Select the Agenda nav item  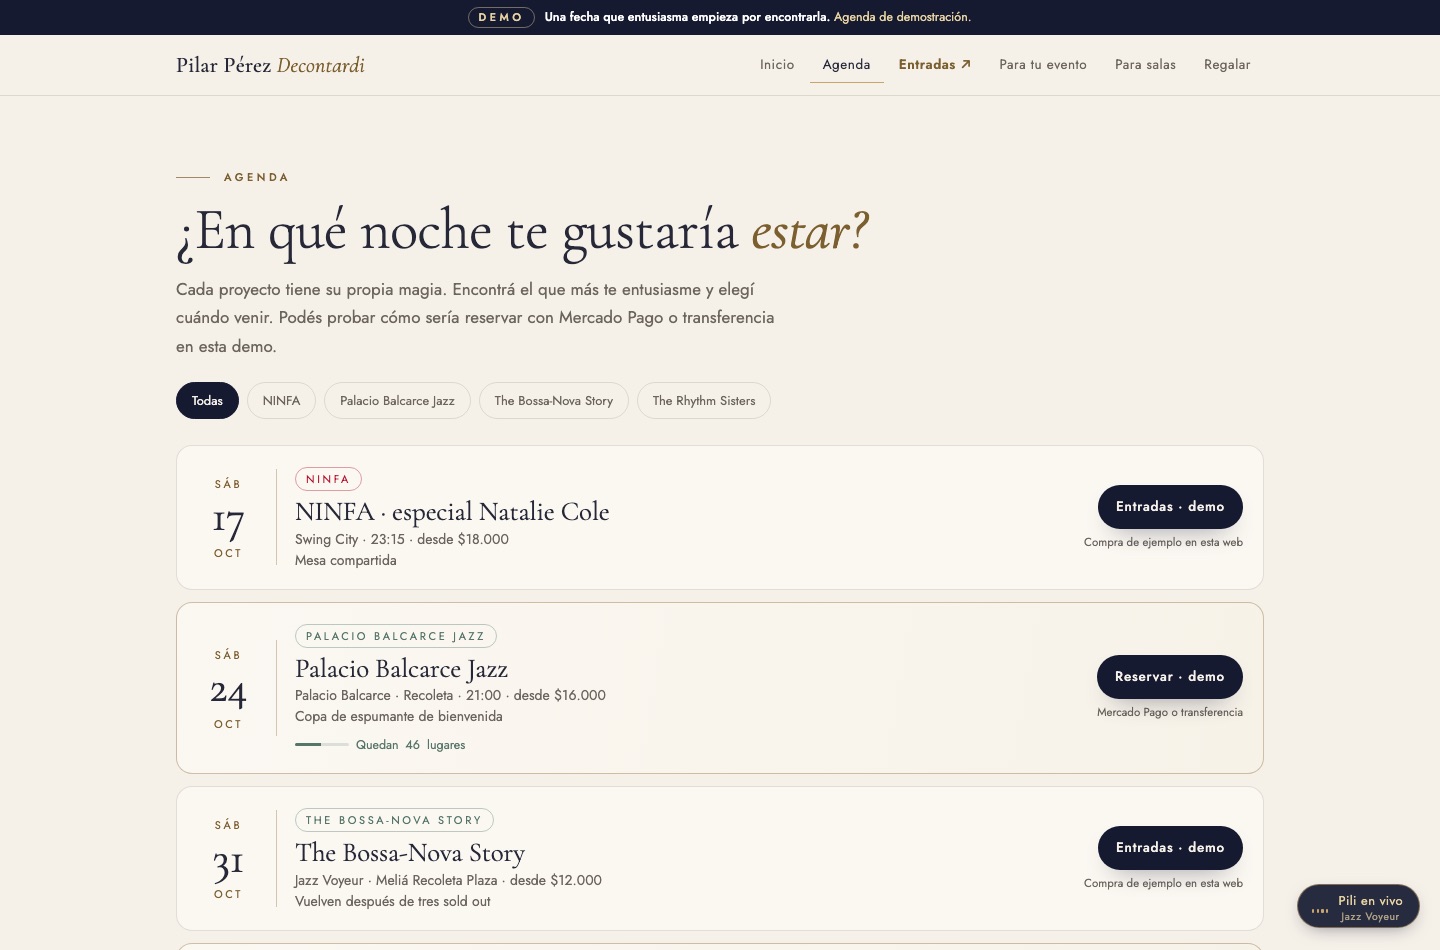pos(846,64)
